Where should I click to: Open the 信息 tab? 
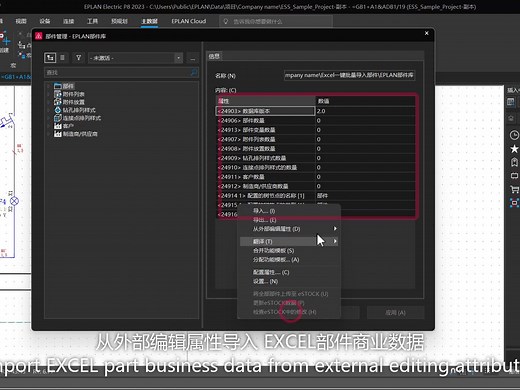point(214,56)
